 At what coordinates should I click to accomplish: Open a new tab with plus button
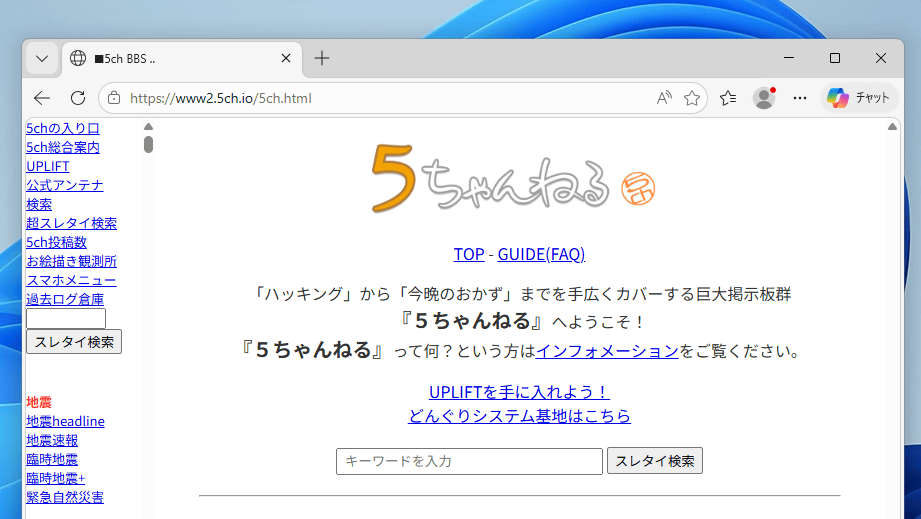(x=322, y=59)
